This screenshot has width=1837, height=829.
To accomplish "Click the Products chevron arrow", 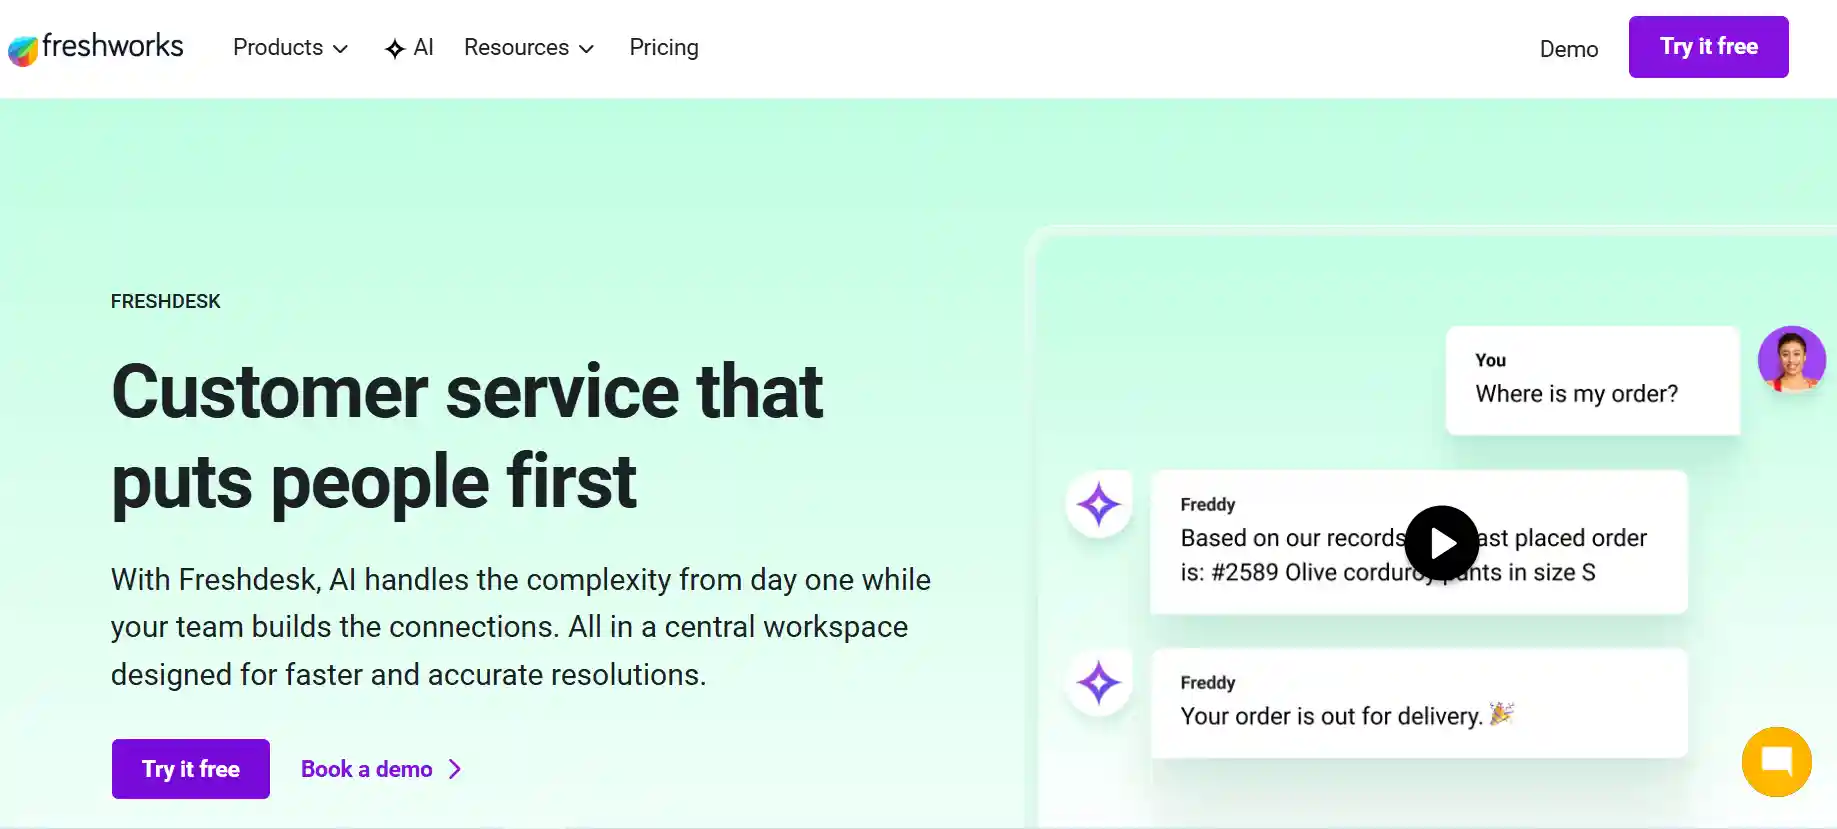I will (x=341, y=49).
